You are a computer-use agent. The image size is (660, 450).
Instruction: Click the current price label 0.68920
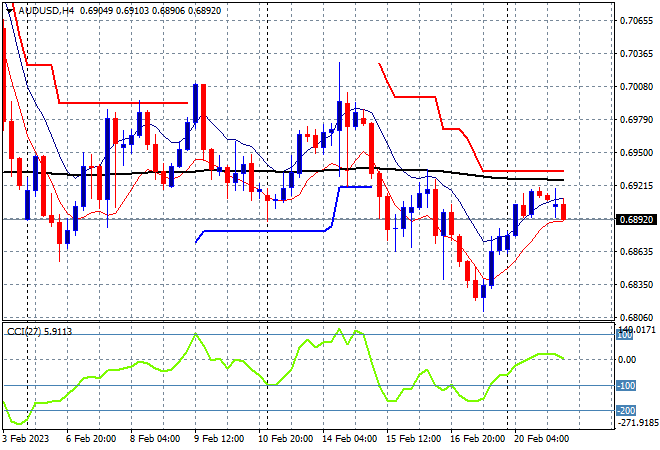click(x=636, y=219)
